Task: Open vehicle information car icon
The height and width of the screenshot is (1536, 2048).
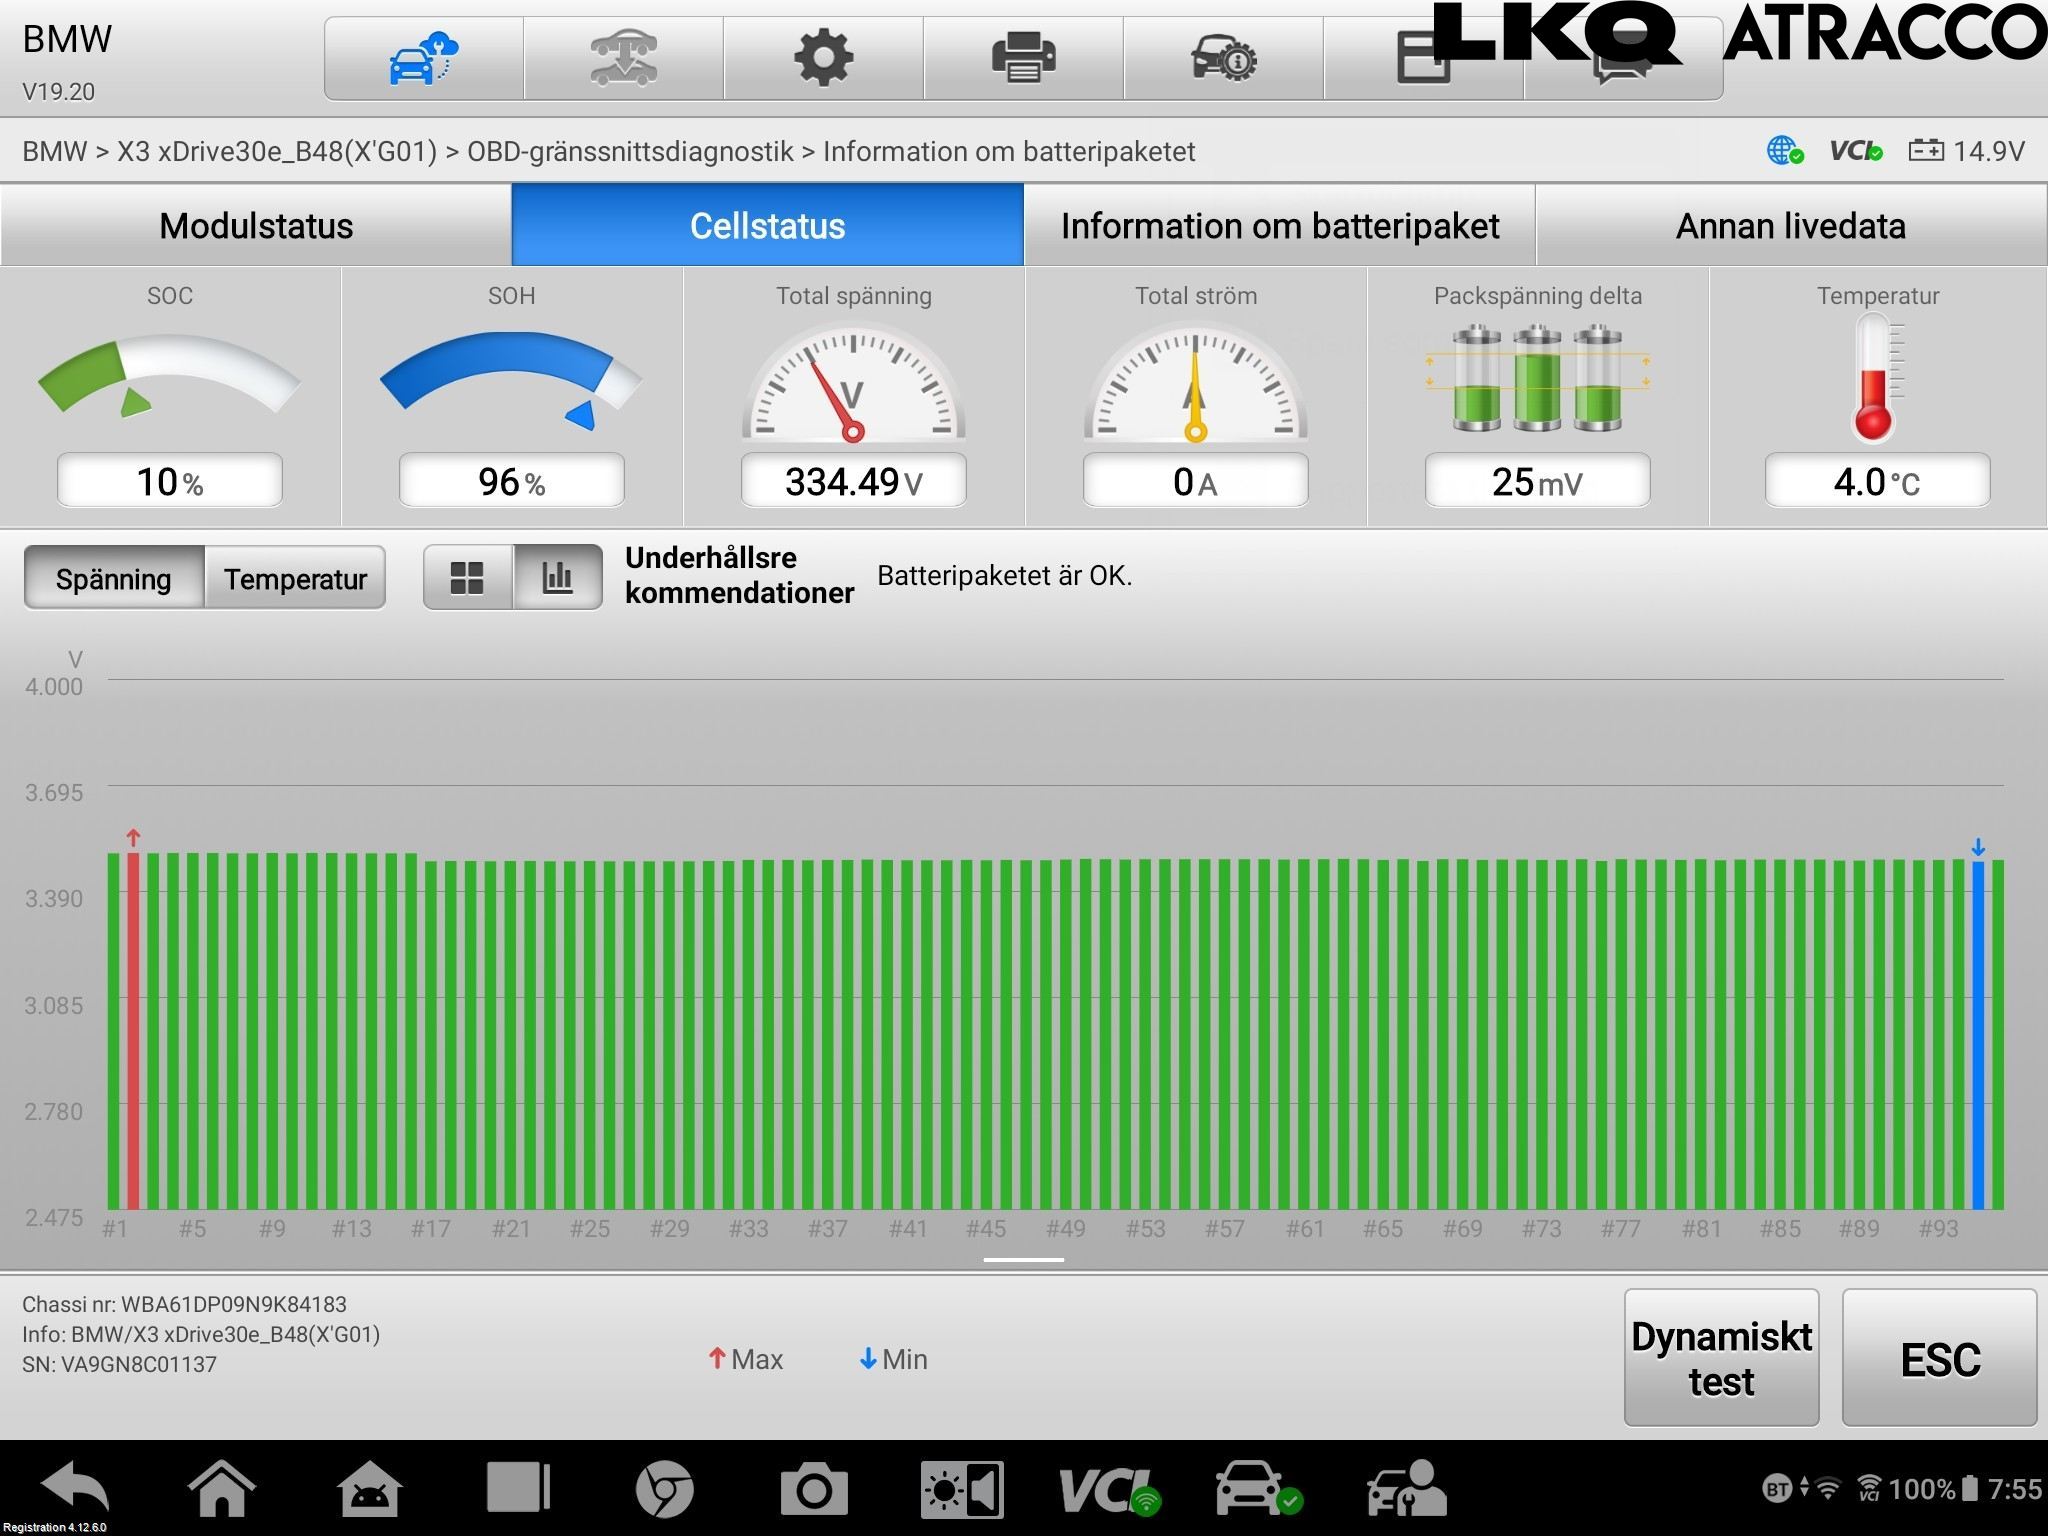Action: coord(1223,58)
